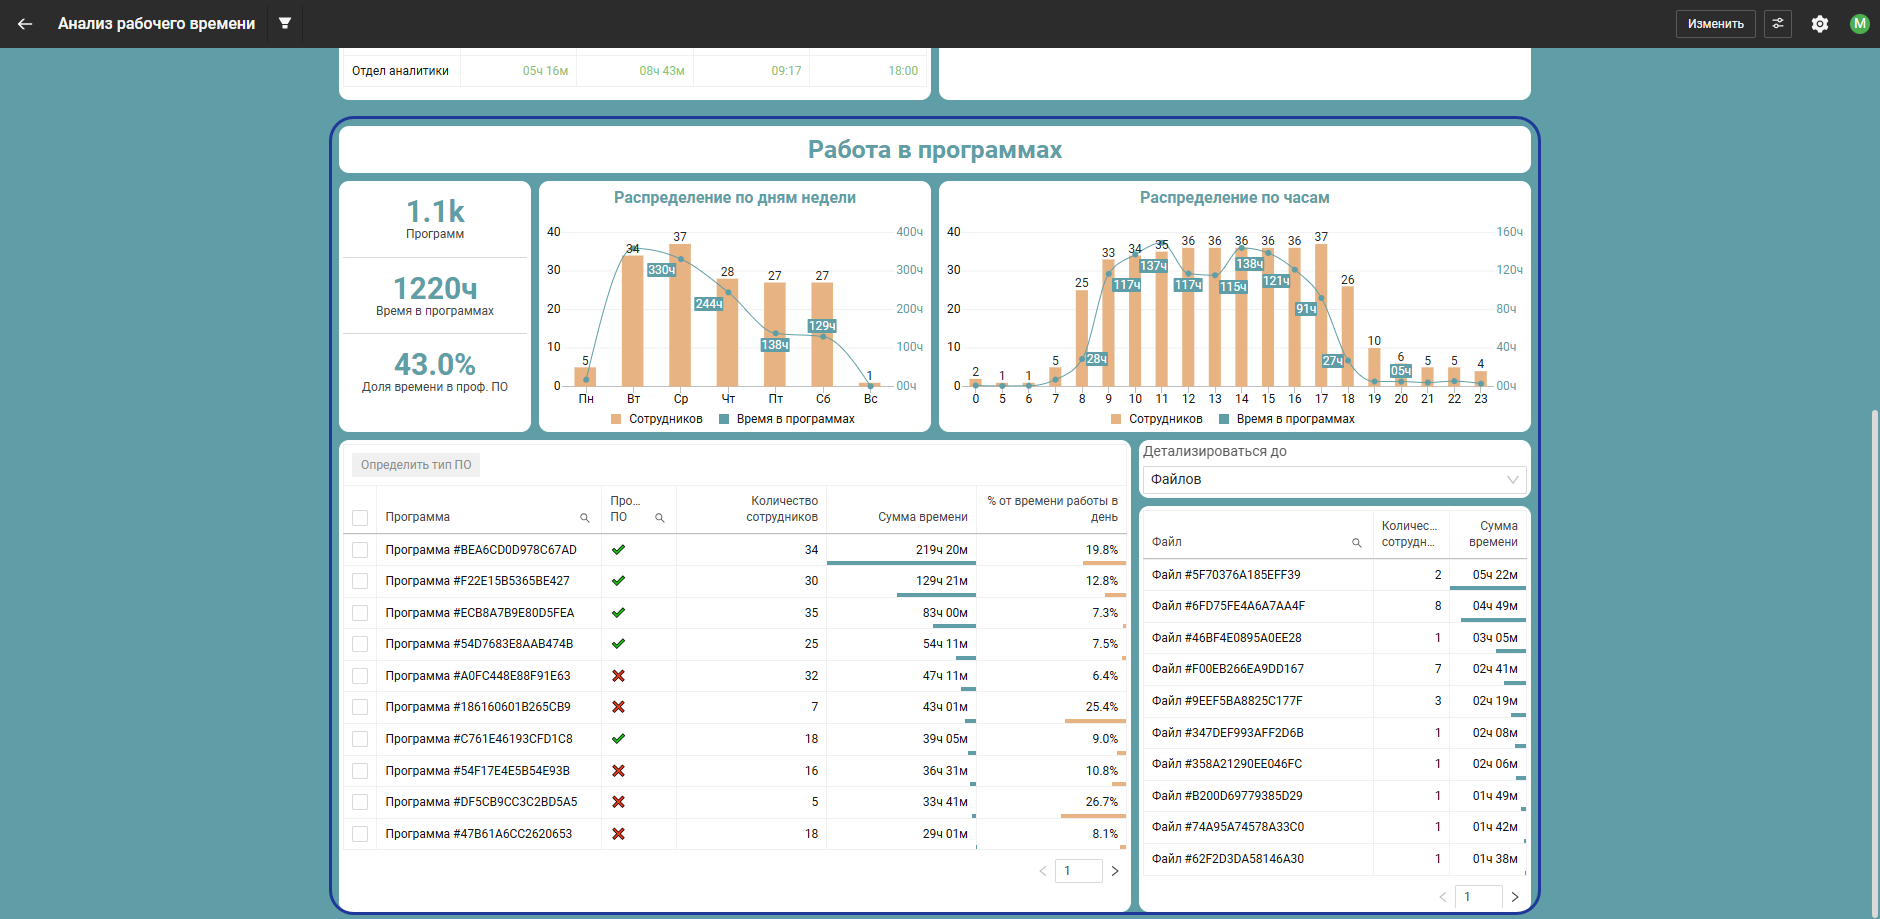Sort files by Количество сотрудников header

[x=1411, y=534]
